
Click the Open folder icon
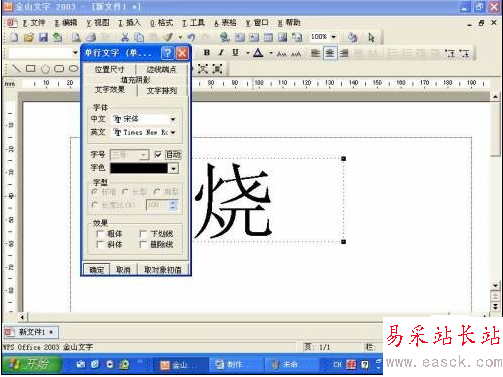coord(29,37)
